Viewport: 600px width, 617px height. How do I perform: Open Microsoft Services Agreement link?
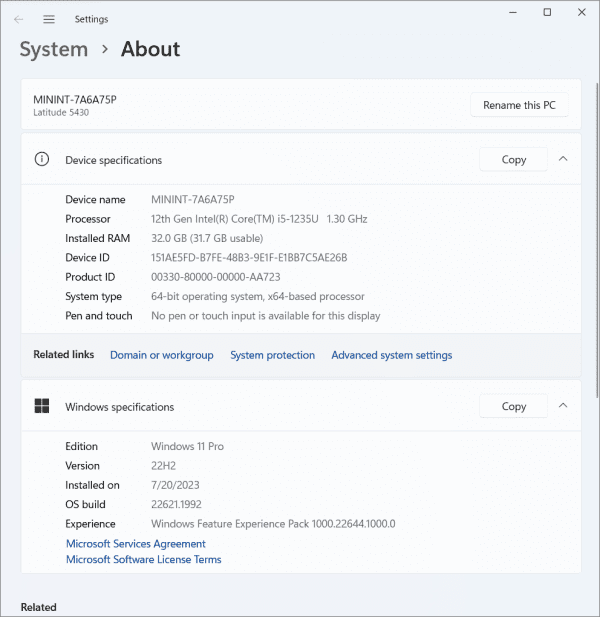pyautogui.click(x=136, y=544)
